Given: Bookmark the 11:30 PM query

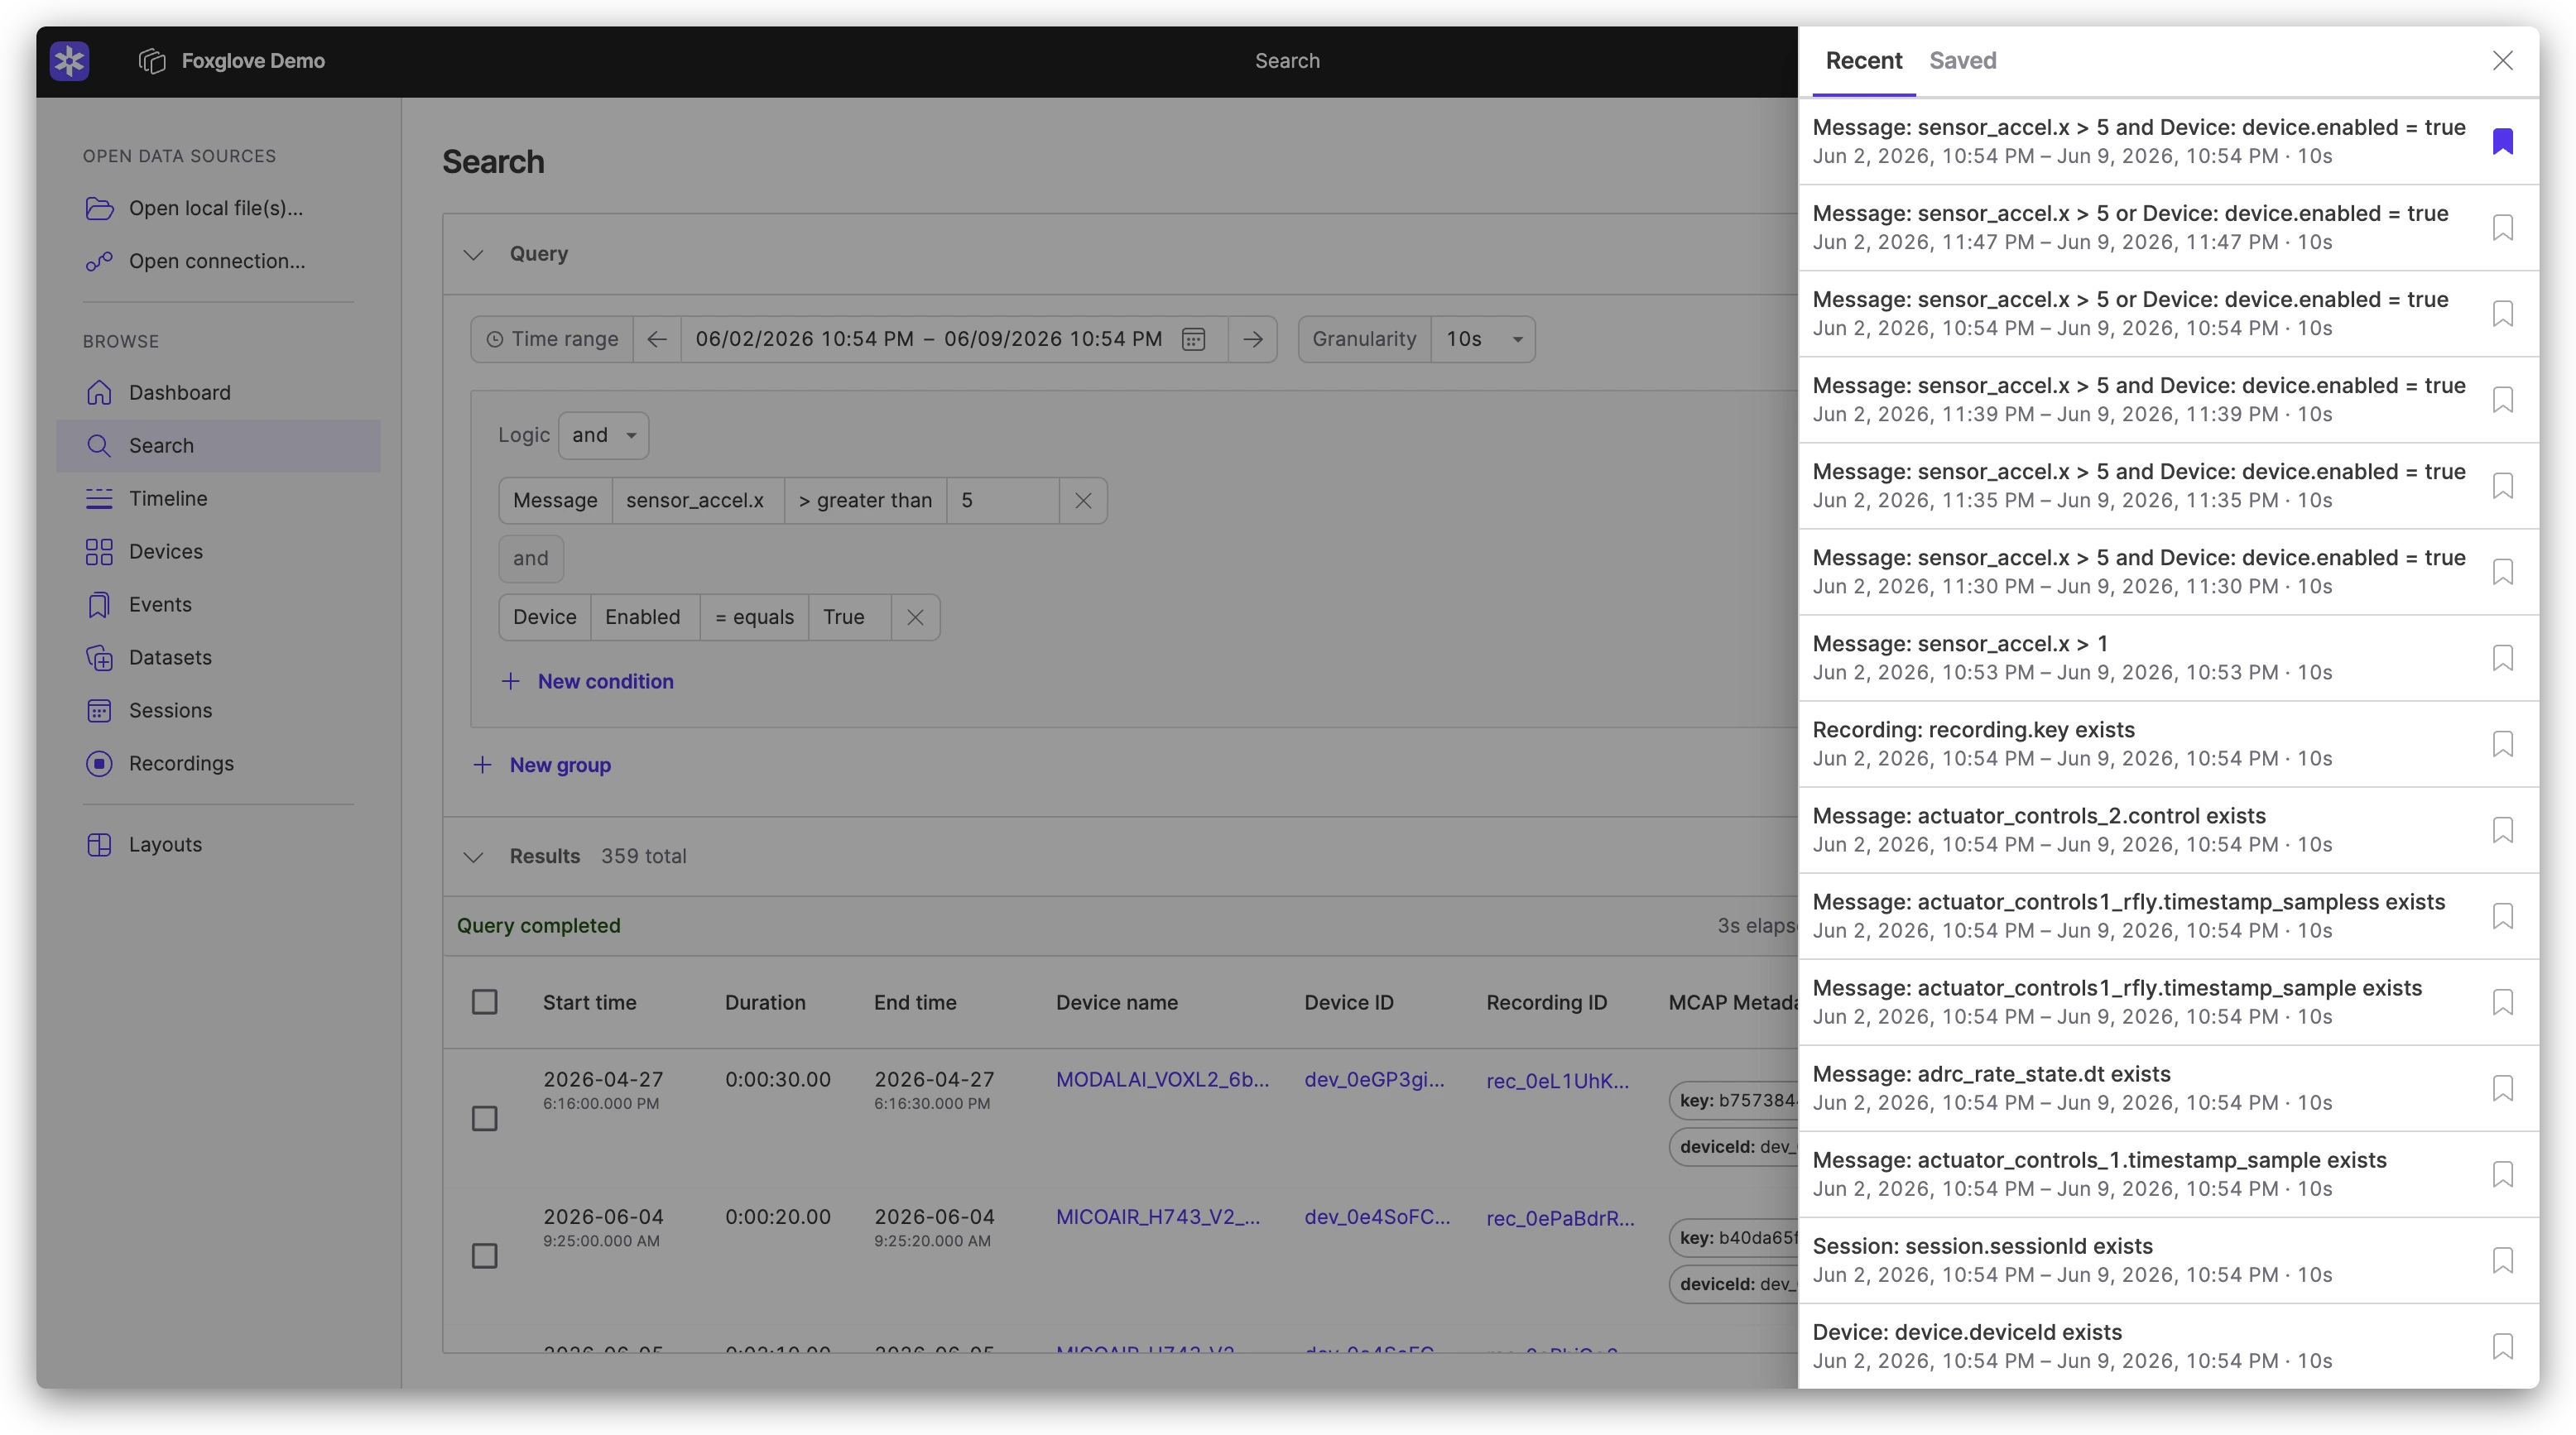Looking at the screenshot, I should (x=2502, y=571).
